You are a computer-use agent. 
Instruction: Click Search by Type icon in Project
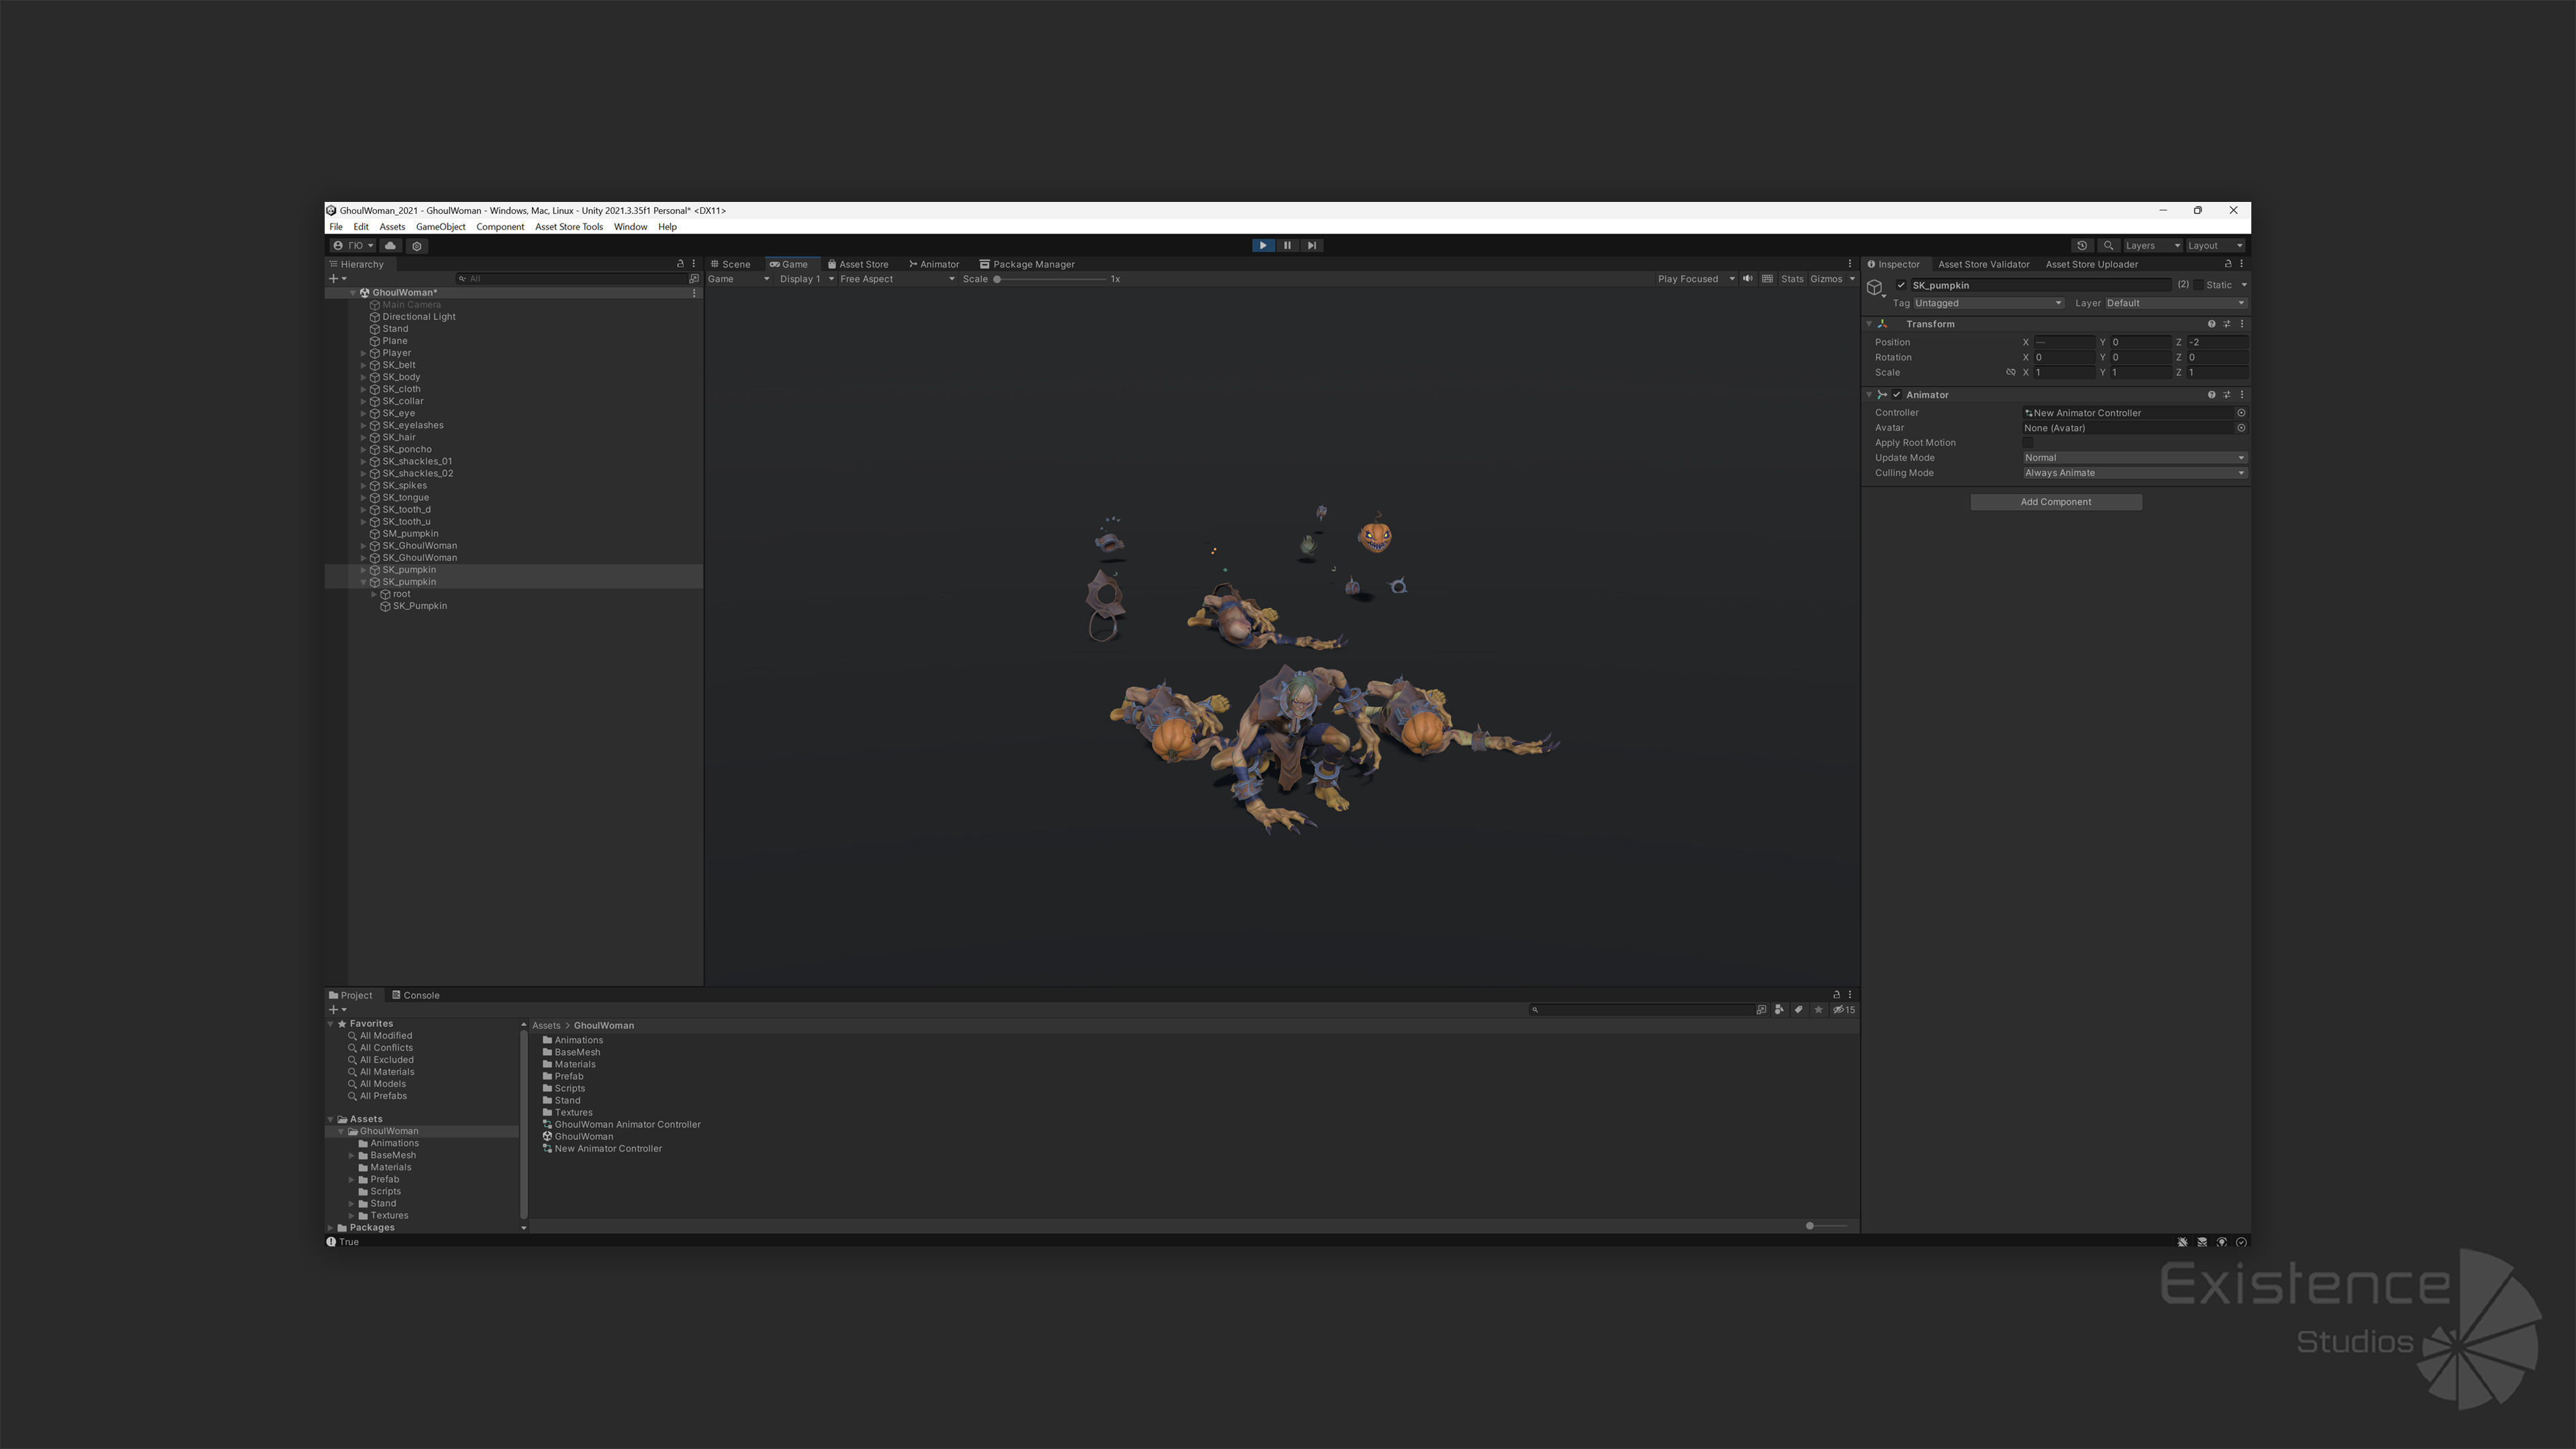click(1779, 1010)
